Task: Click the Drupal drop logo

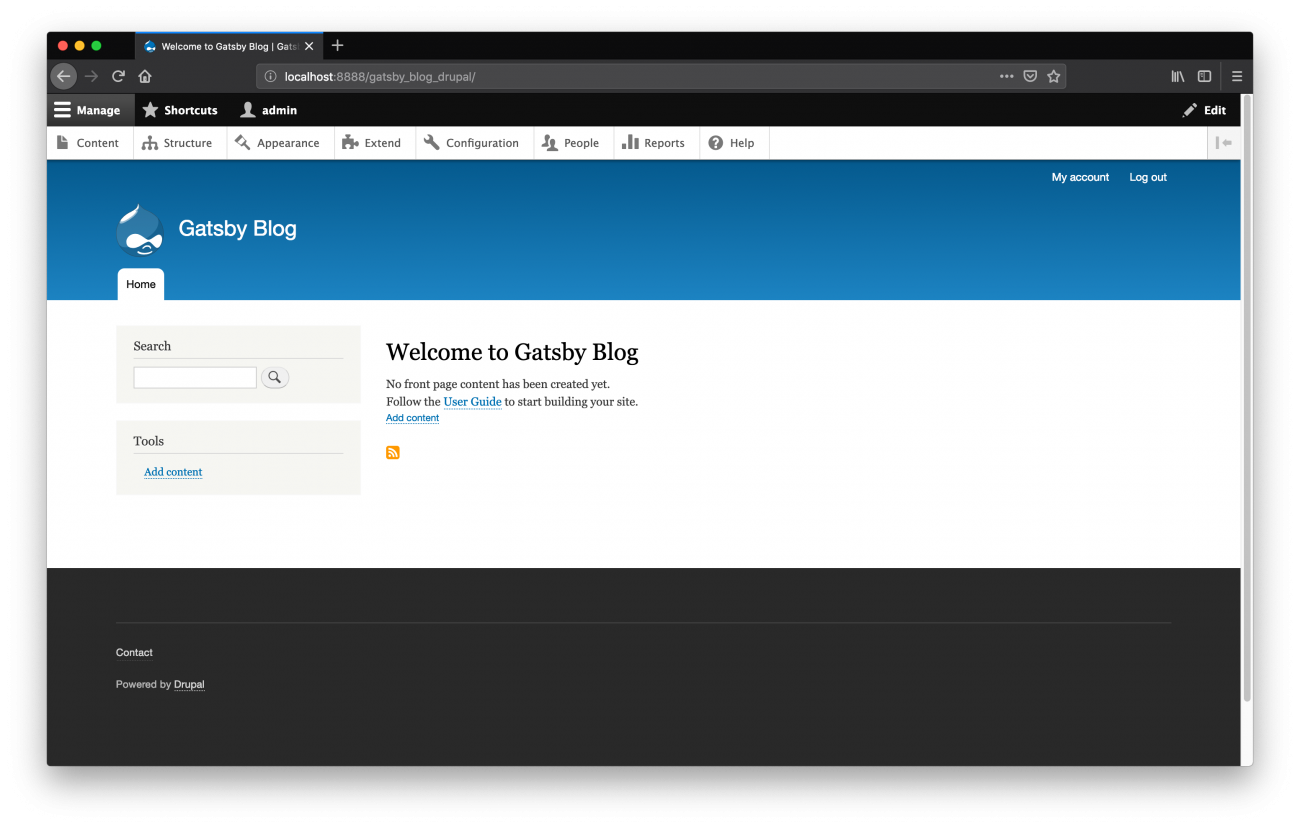Action: pyautogui.click(x=139, y=230)
